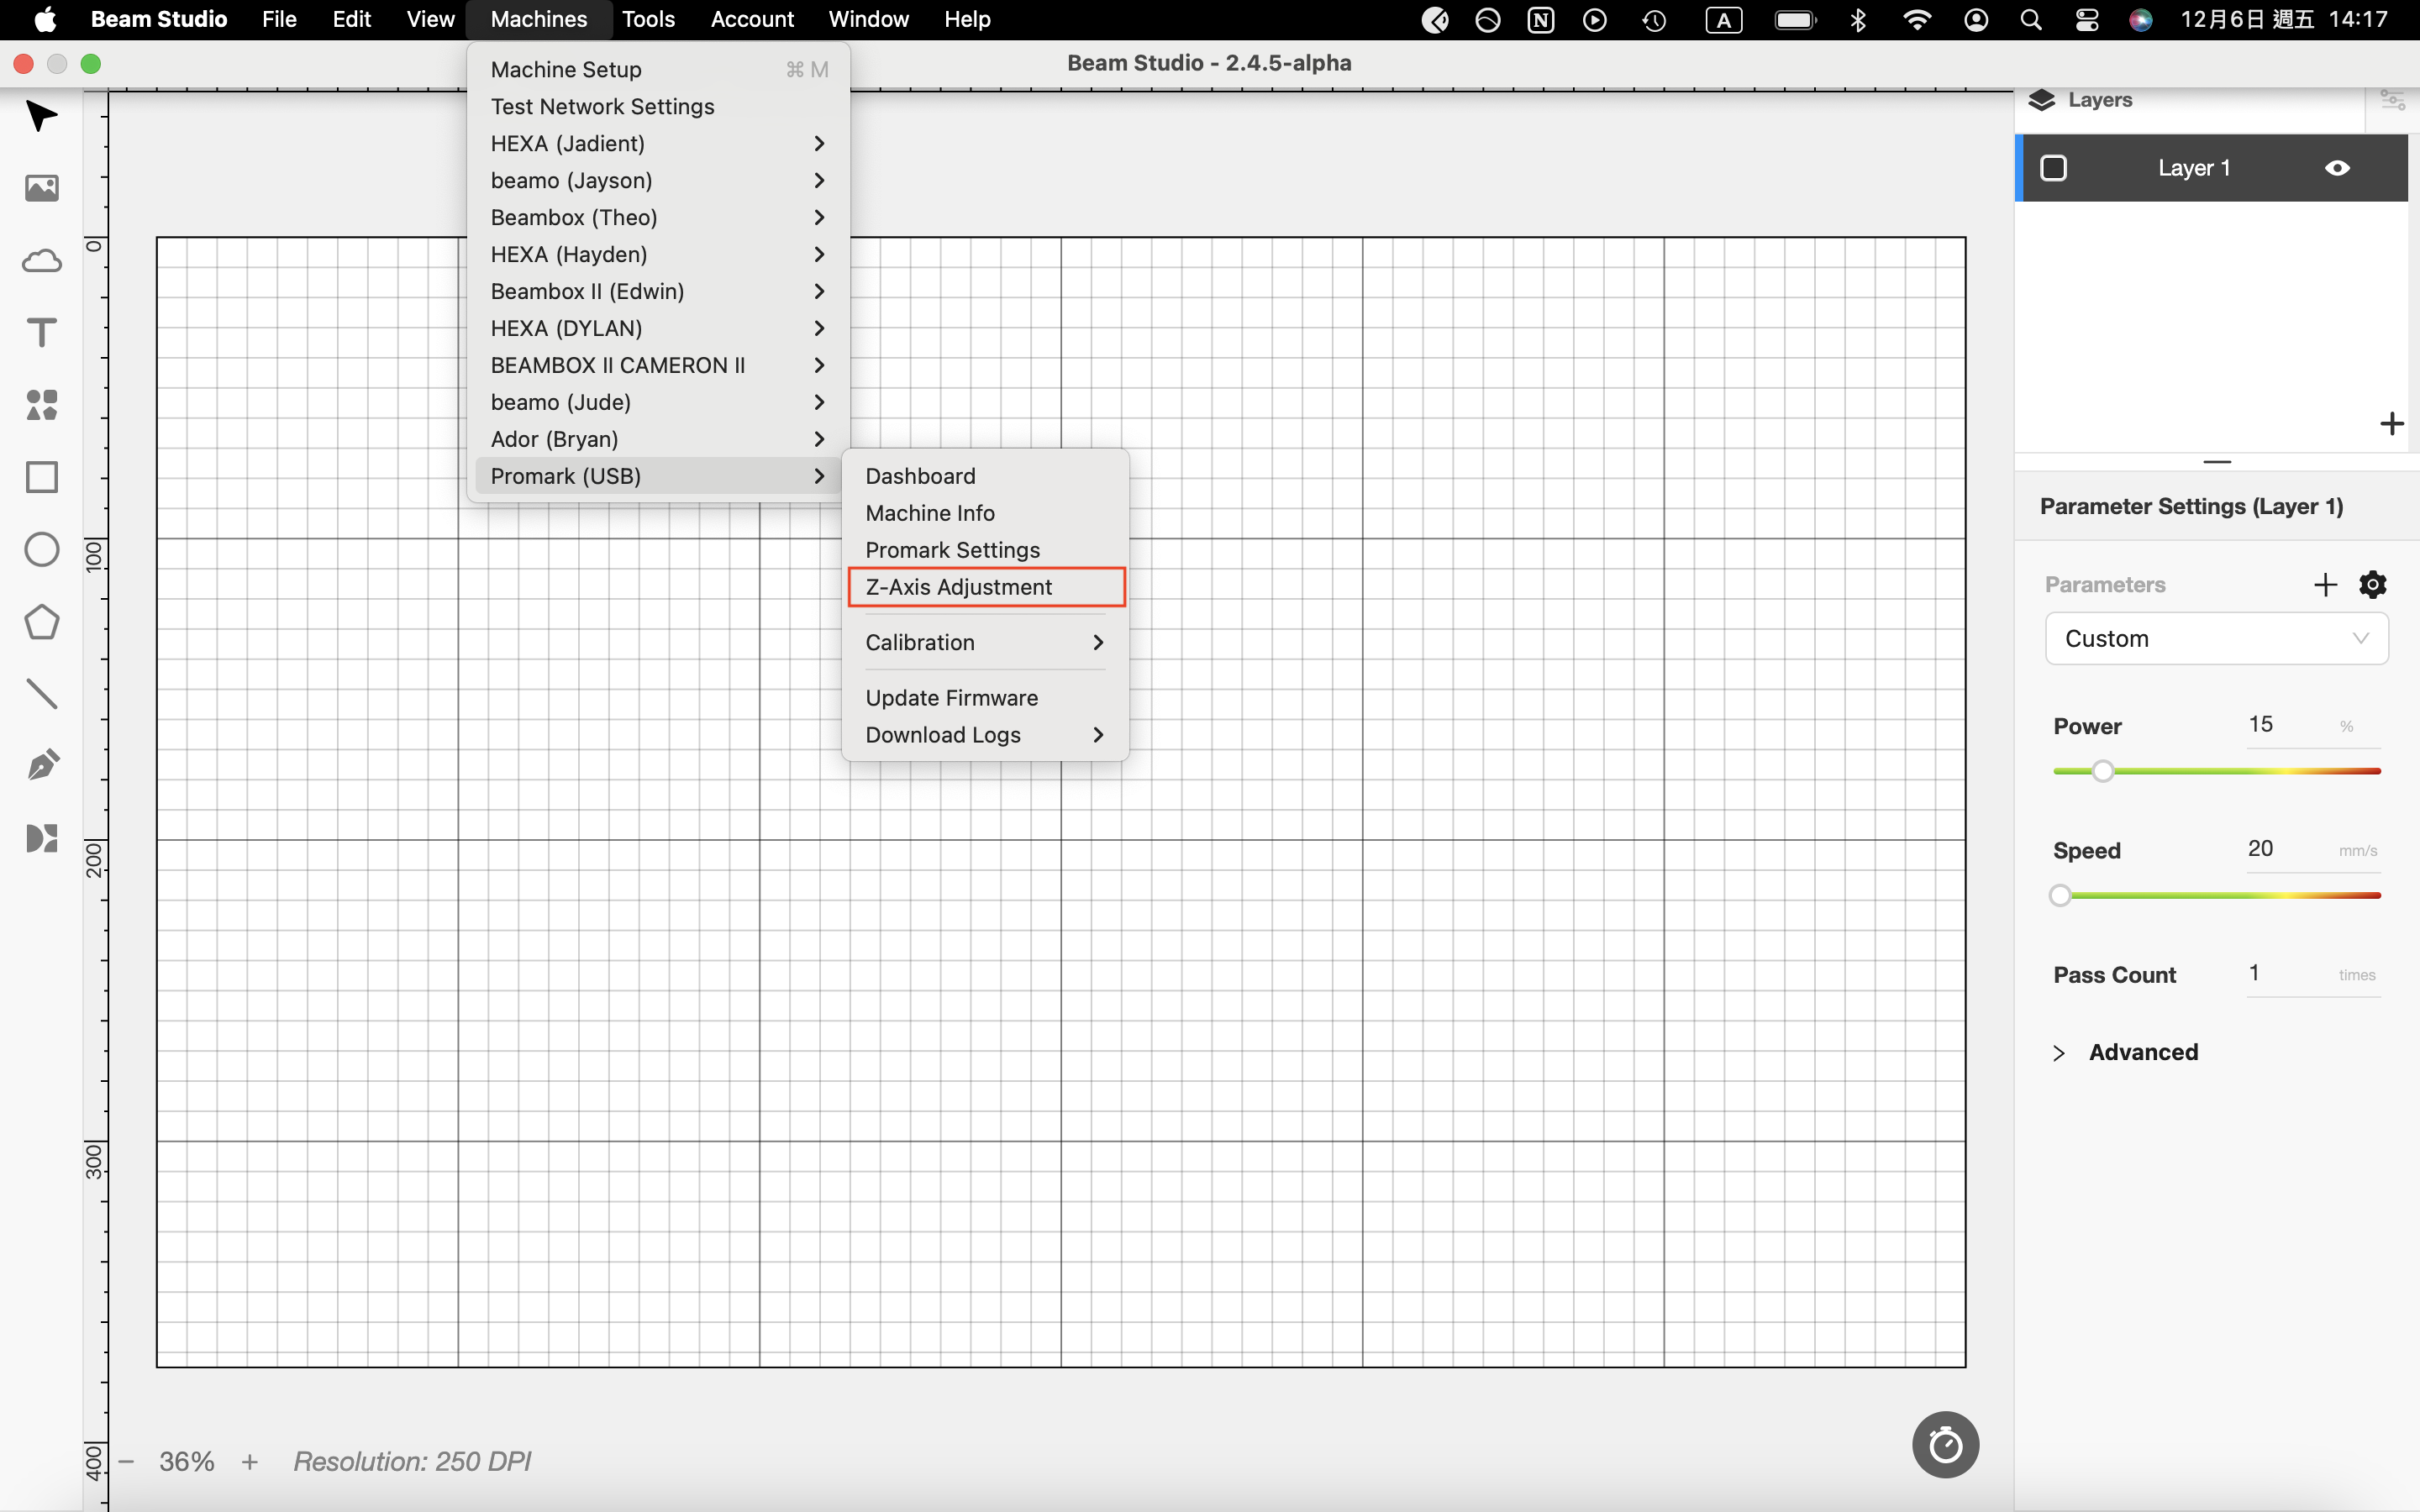Expand the HEXA (Hayden) submenu
Viewport: 2420px width, 1512px height.
(x=658, y=254)
